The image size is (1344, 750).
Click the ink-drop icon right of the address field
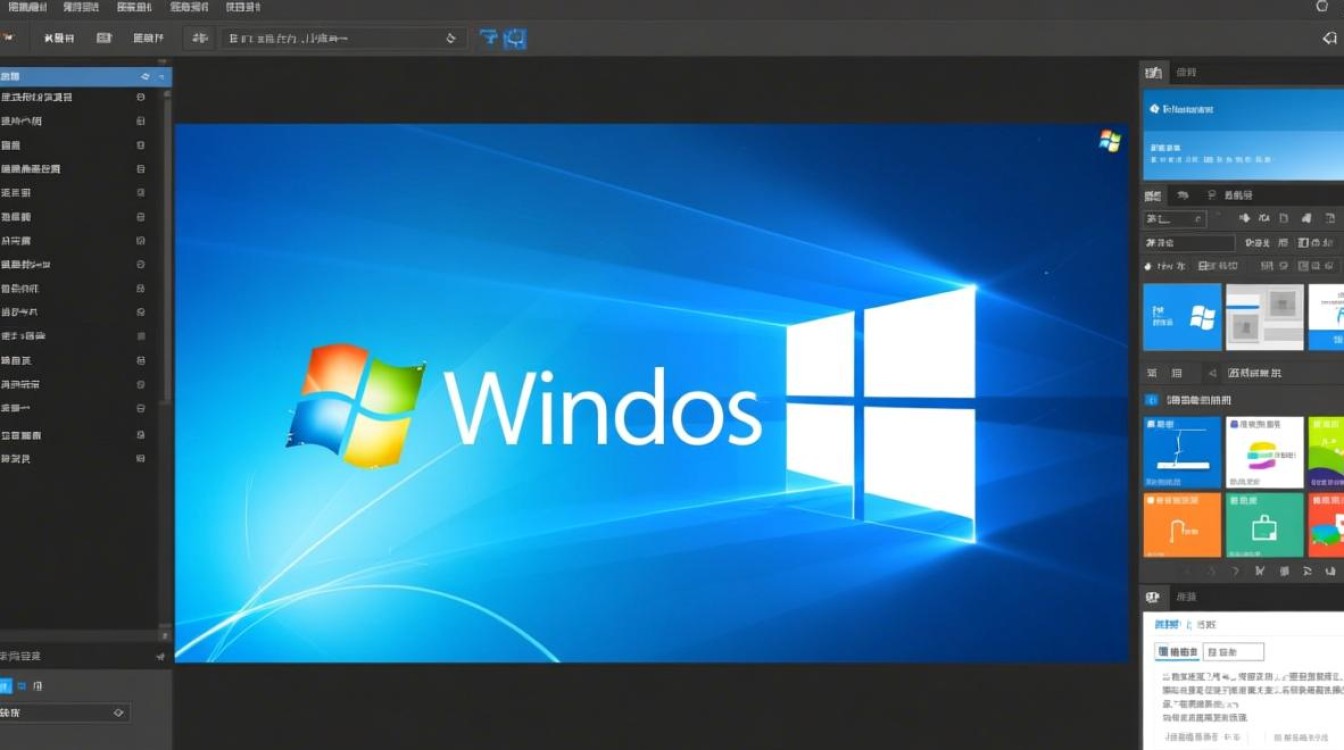(x=451, y=37)
